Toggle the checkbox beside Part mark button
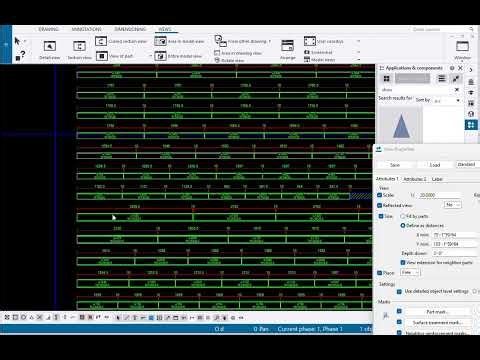 (x=399, y=311)
